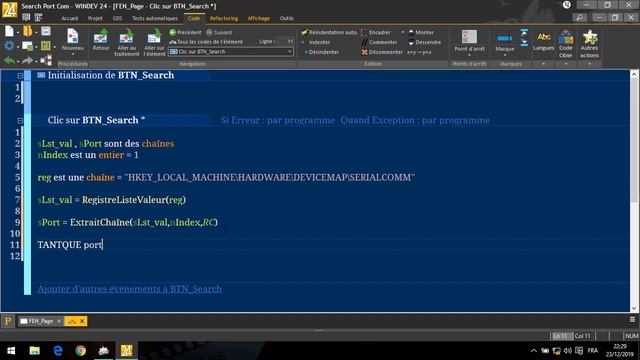Open the GO run options arrow
This screenshot has width=640, height=360.
coord(54,47)
